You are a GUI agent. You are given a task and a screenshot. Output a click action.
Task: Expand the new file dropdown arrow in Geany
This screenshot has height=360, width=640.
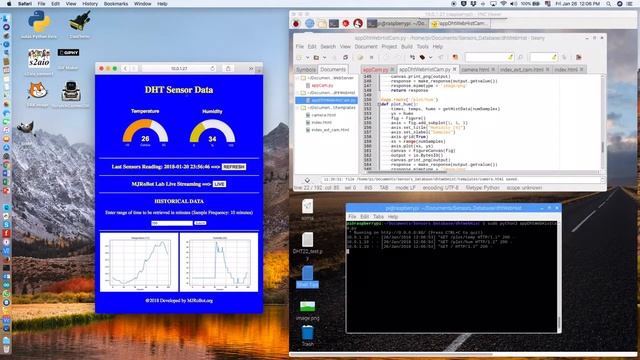click(x=307, y=58)
